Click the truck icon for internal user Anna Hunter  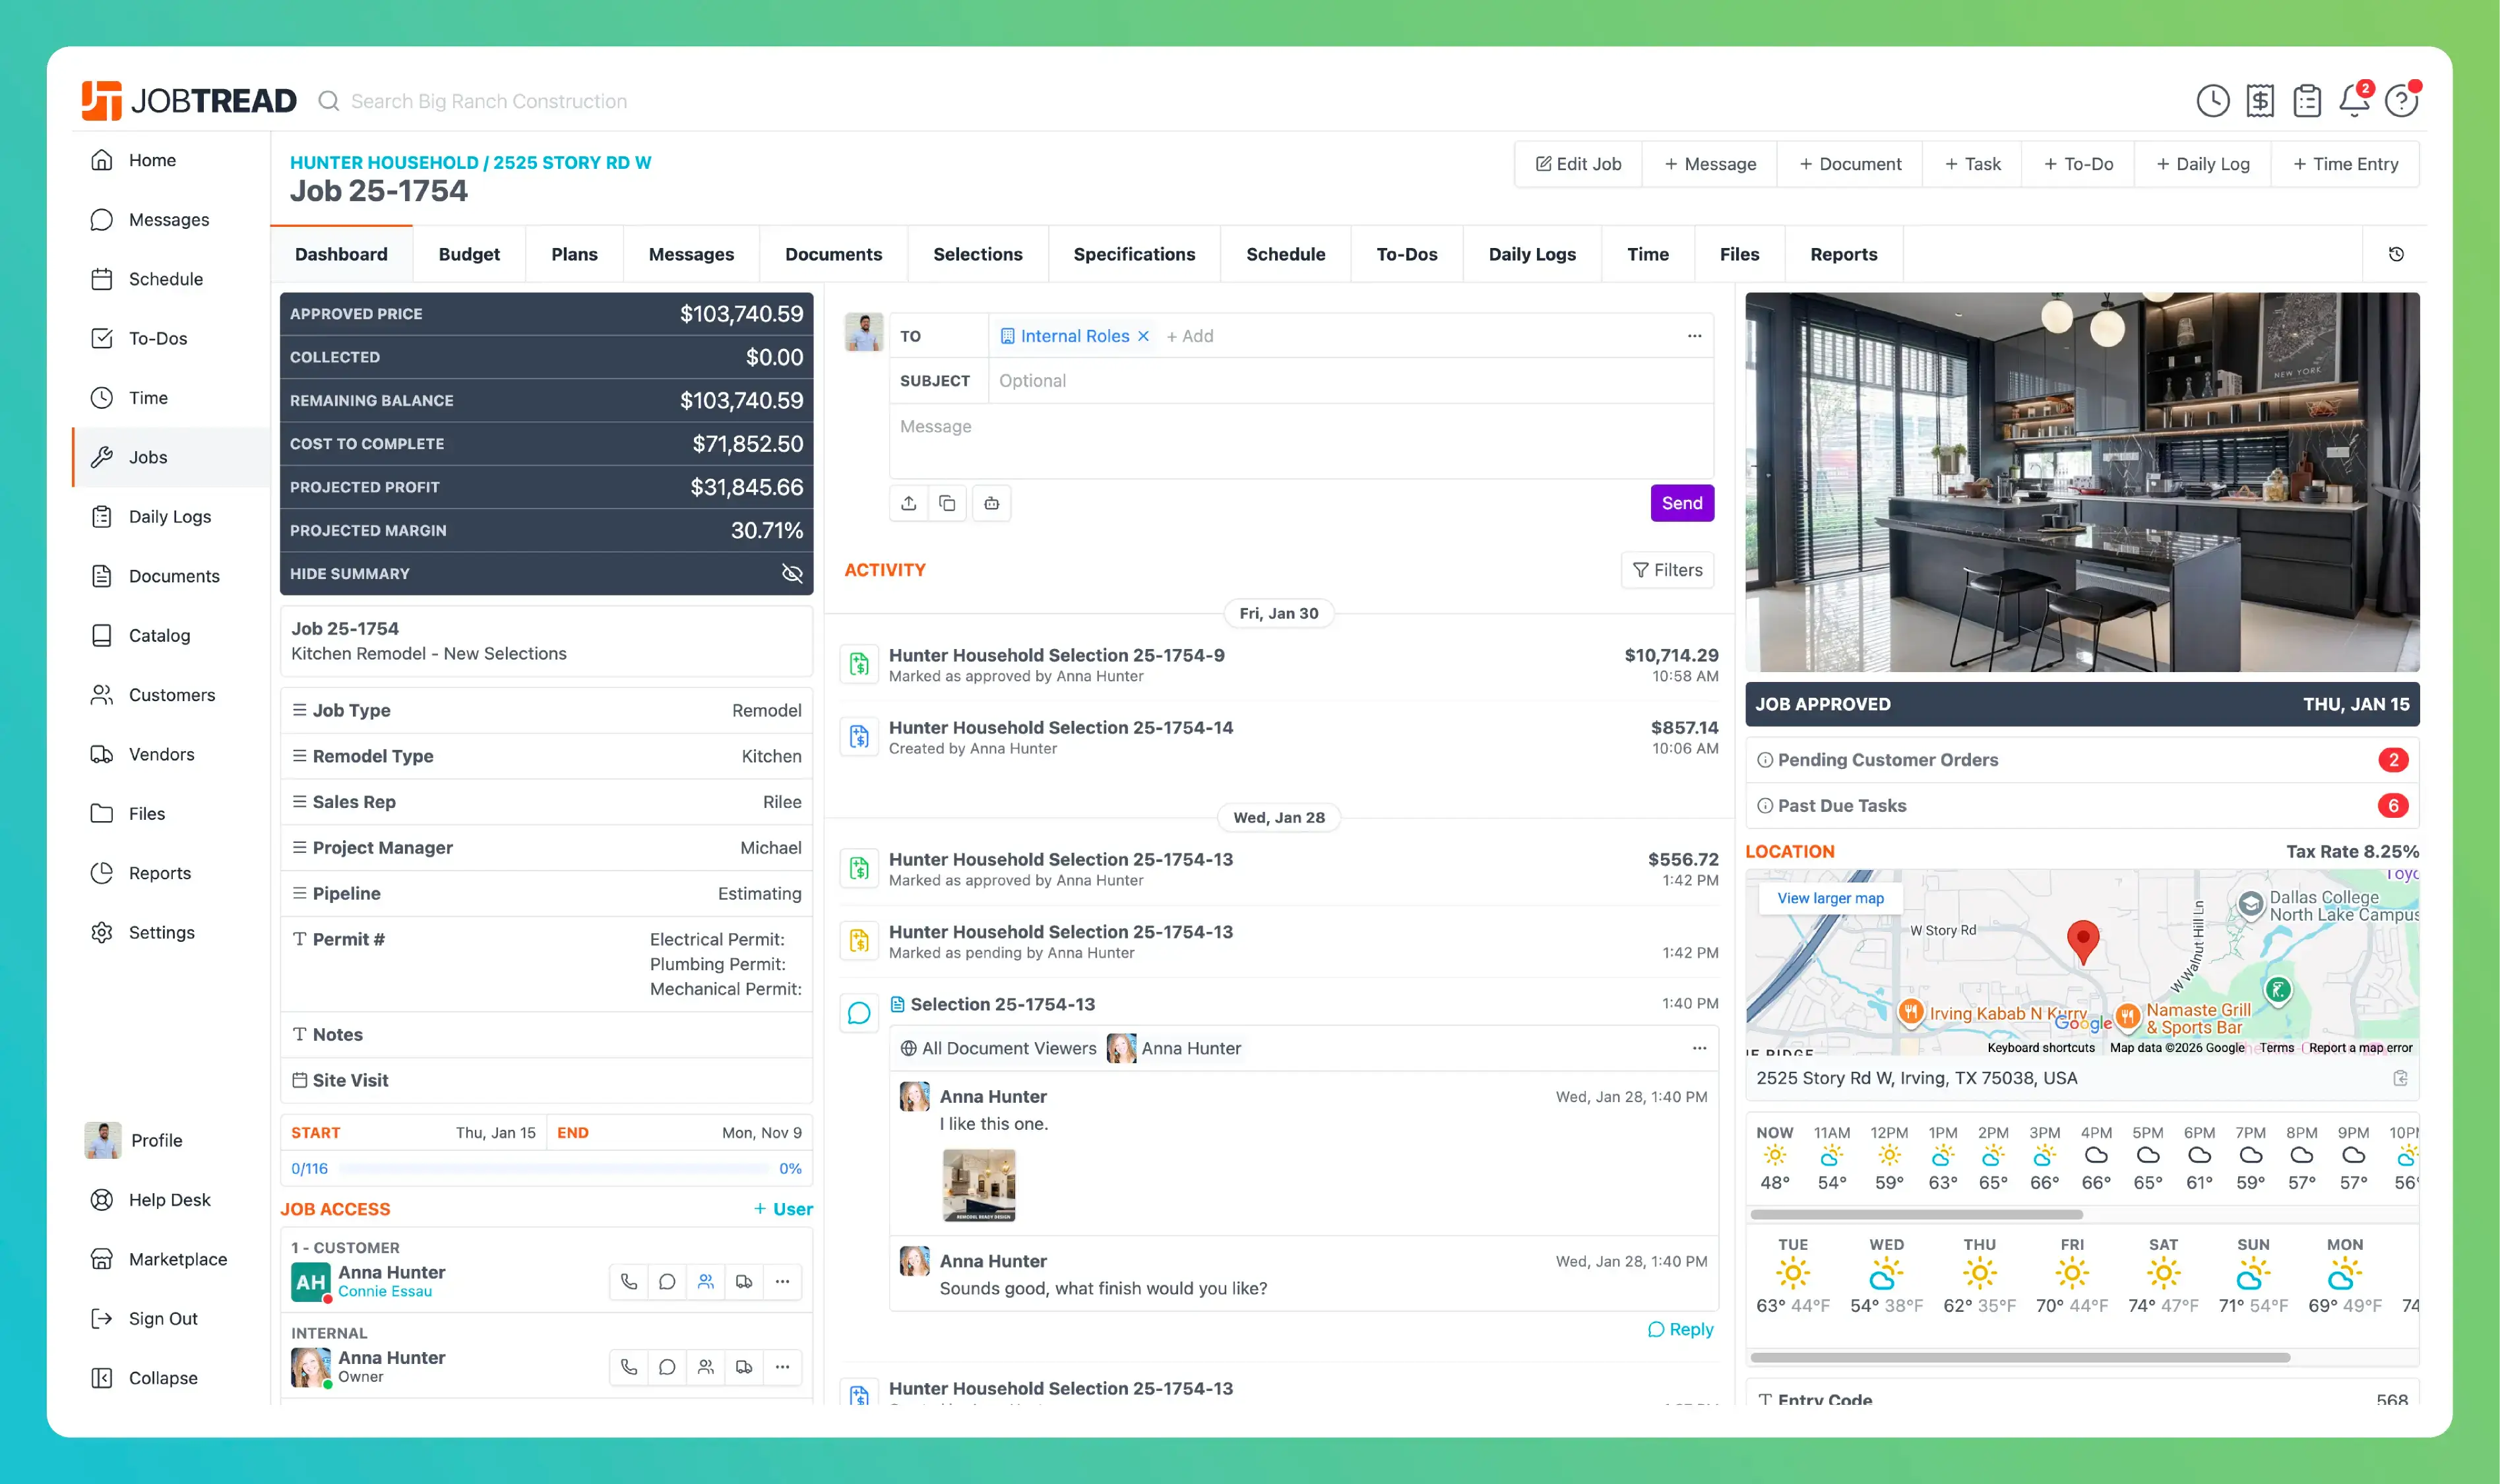pos(744,1367)
